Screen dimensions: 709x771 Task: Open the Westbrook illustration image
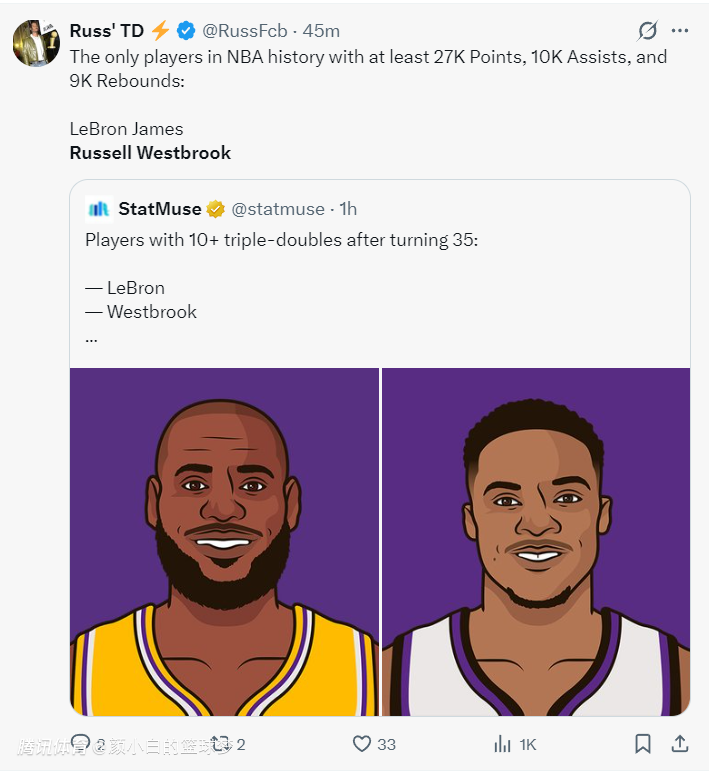[536, 541]
